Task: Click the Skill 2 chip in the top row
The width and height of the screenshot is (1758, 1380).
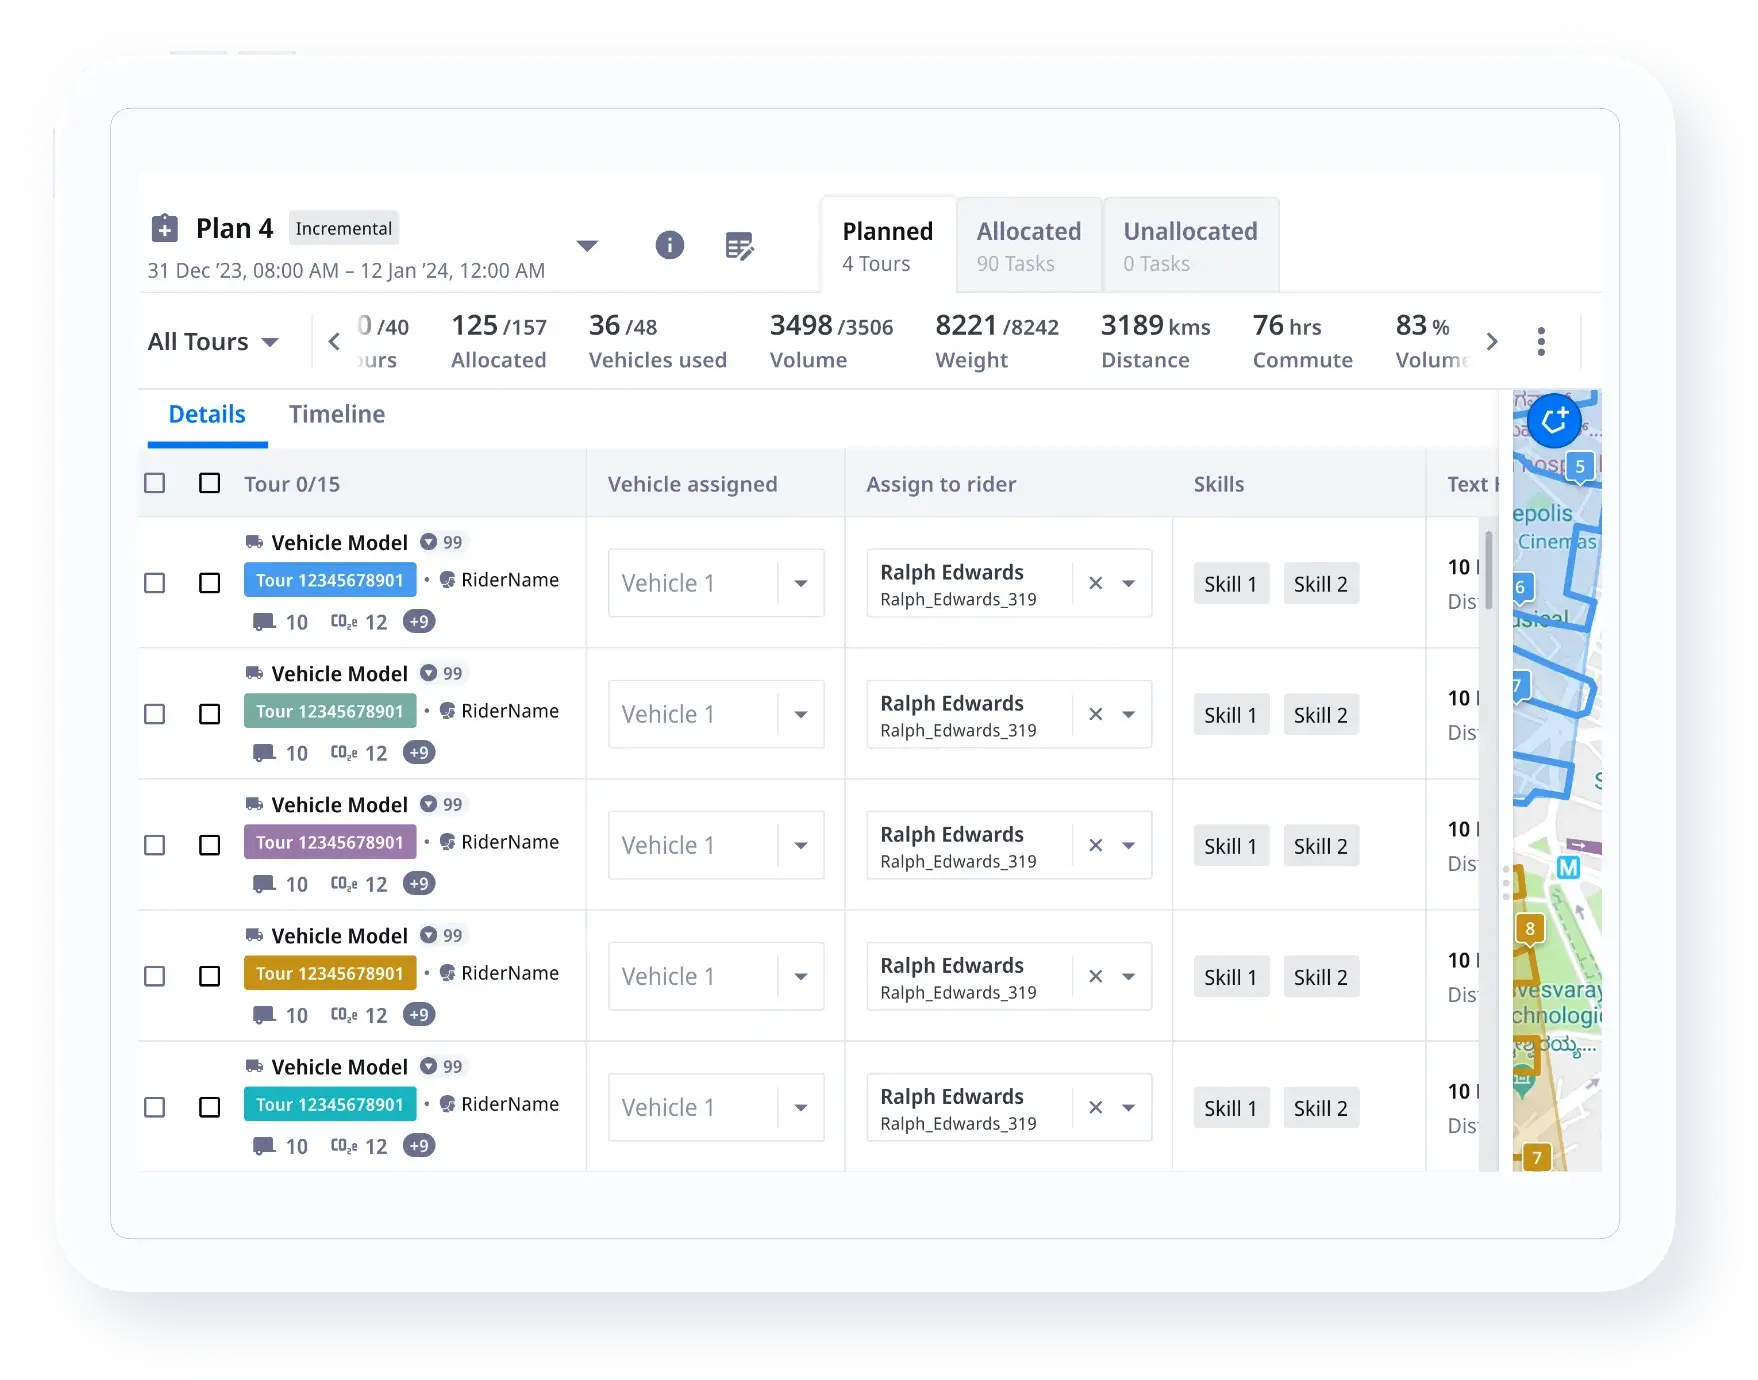Action: coord(1320,583)
